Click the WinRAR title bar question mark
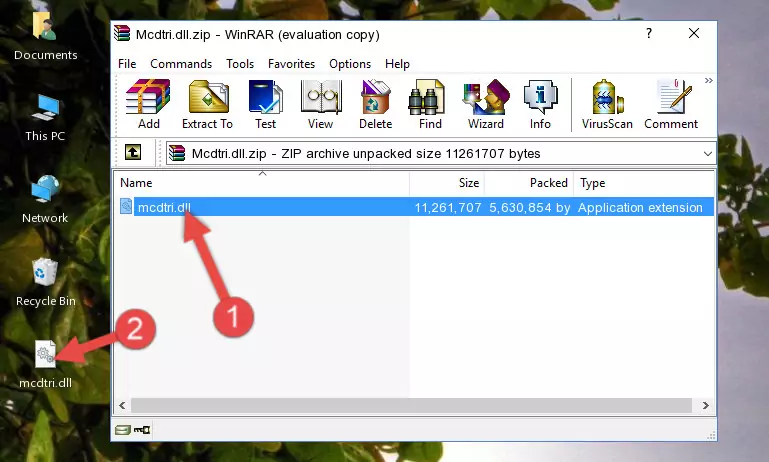769x462 pixels. click(x=649, y=33)
